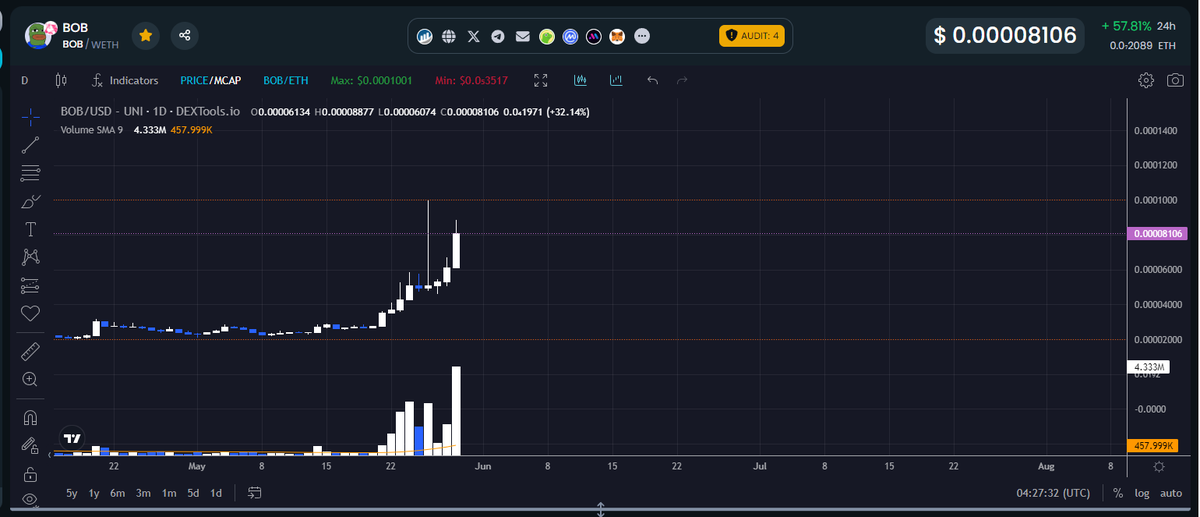
Task: Open the 04:27:32 (UTC) timezone menu
Action: click(x=1053, y=493)
